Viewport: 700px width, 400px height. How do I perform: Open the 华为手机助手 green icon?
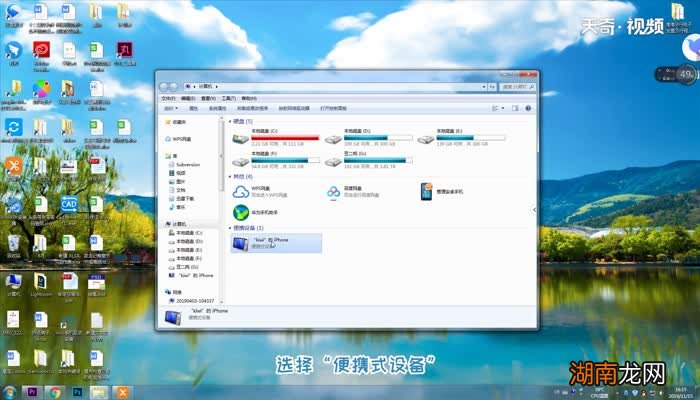point(241,212)
